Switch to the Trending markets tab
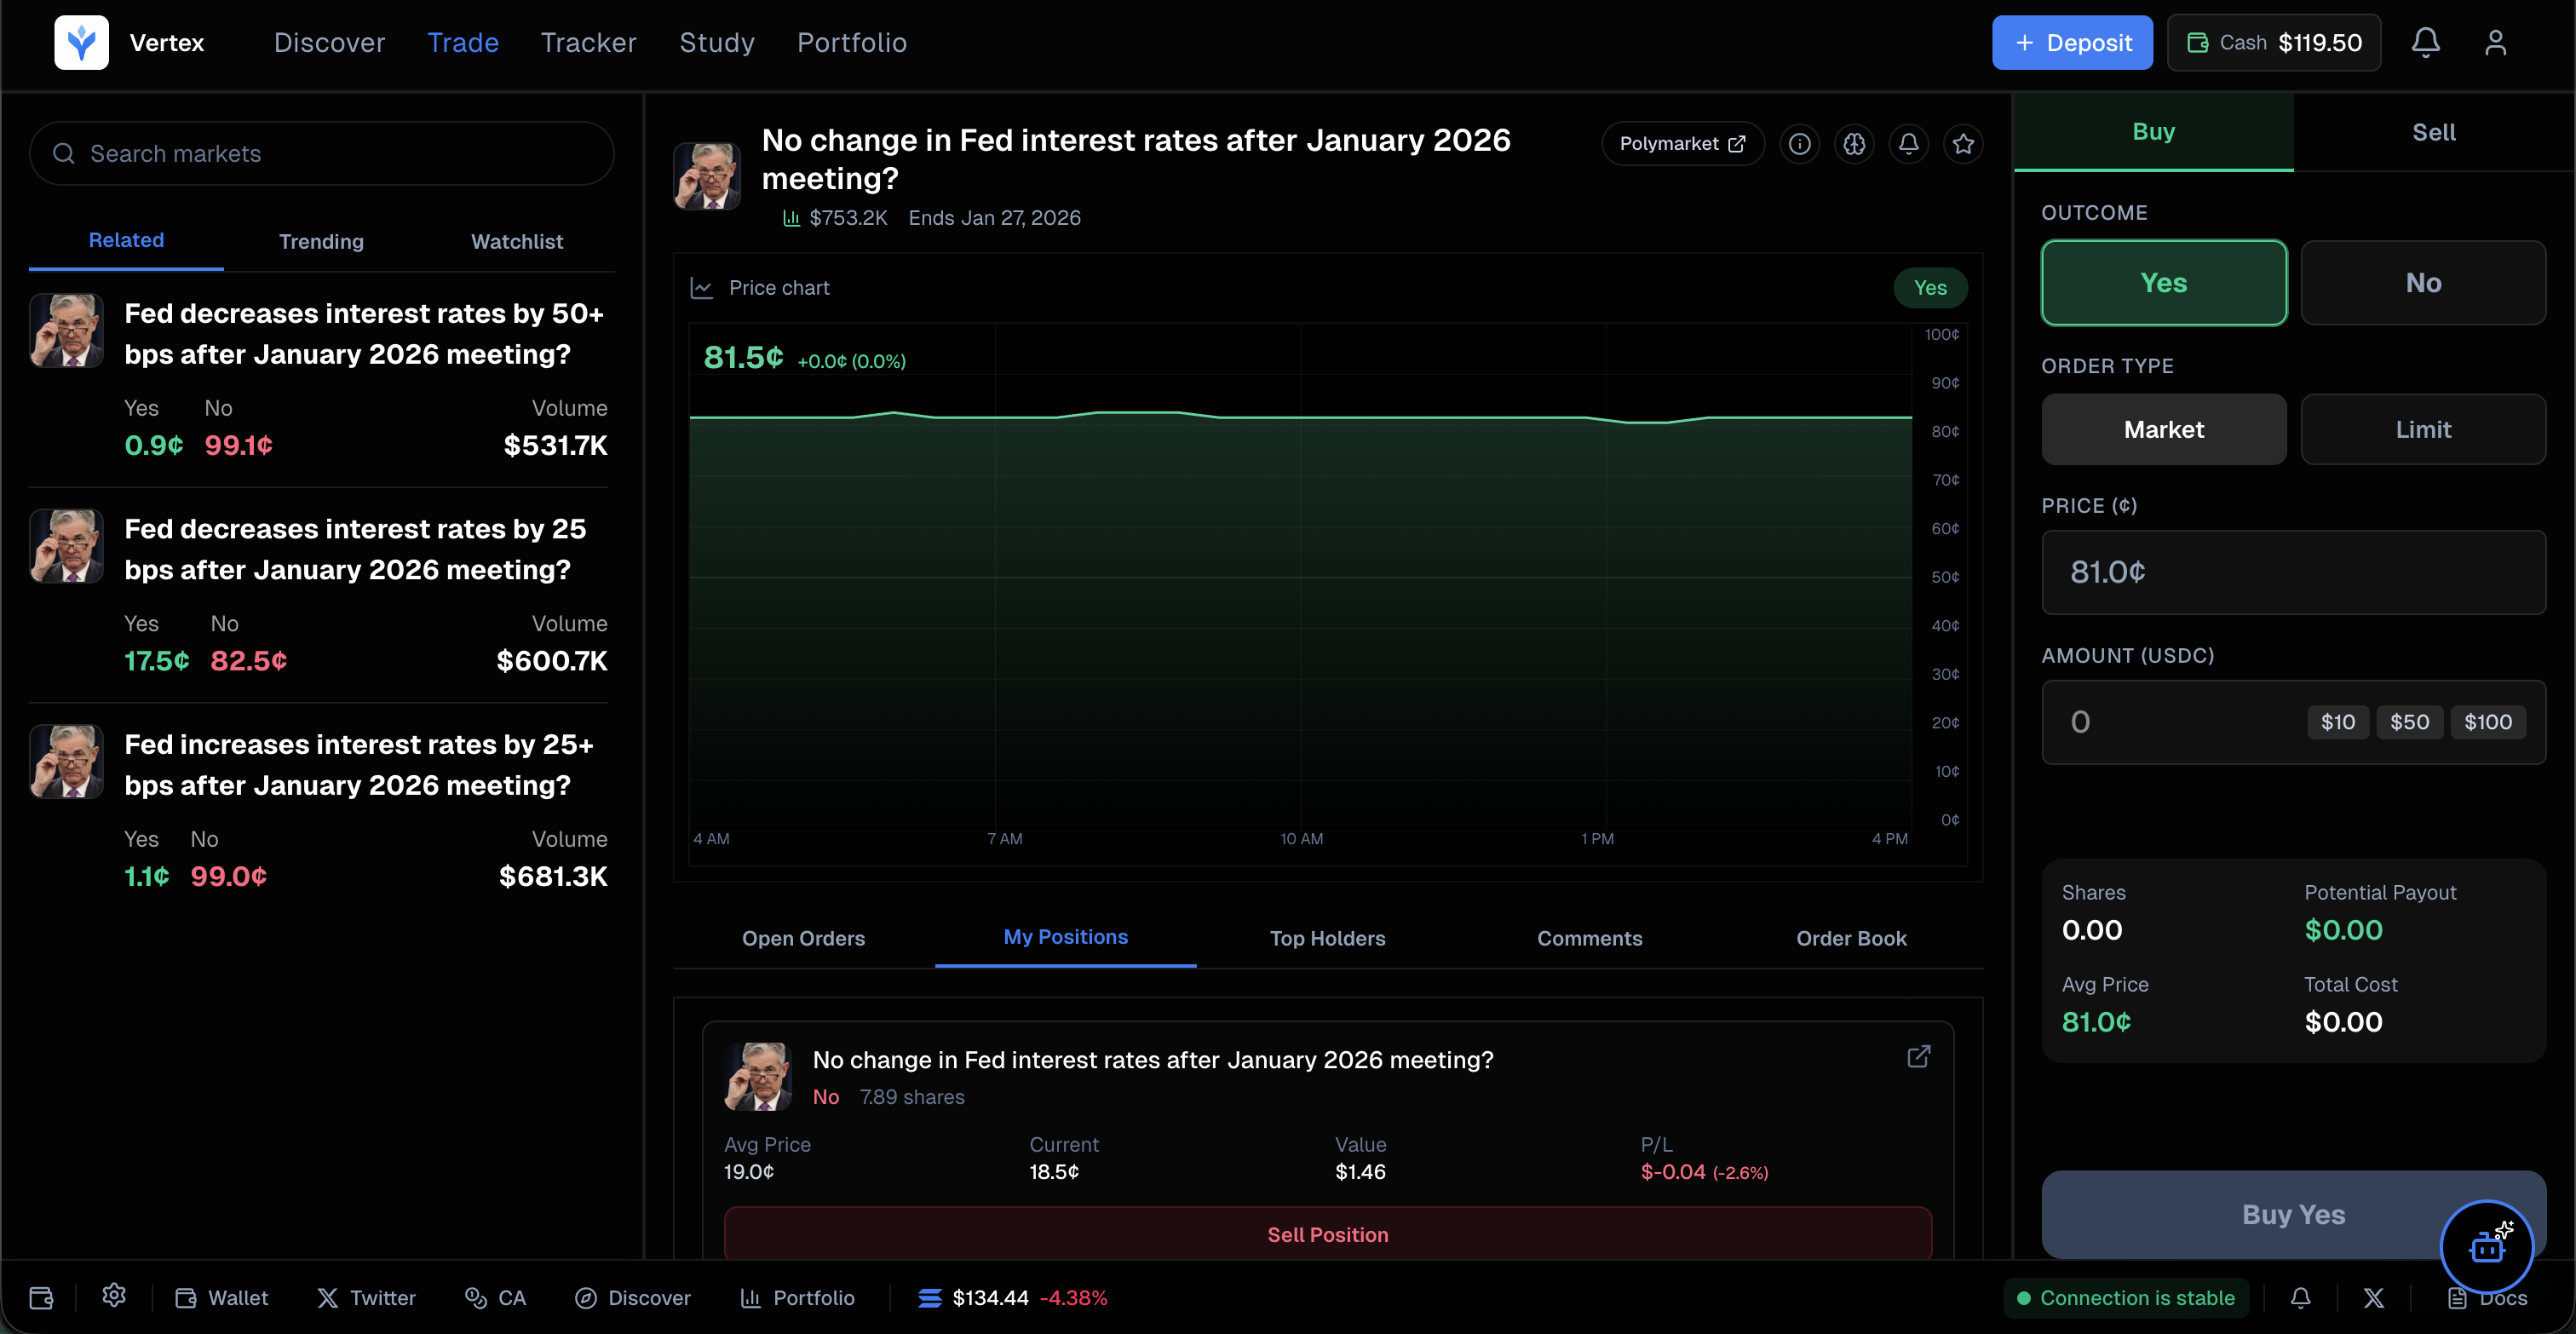The image size is (2576, 1334). click(321, 241)
